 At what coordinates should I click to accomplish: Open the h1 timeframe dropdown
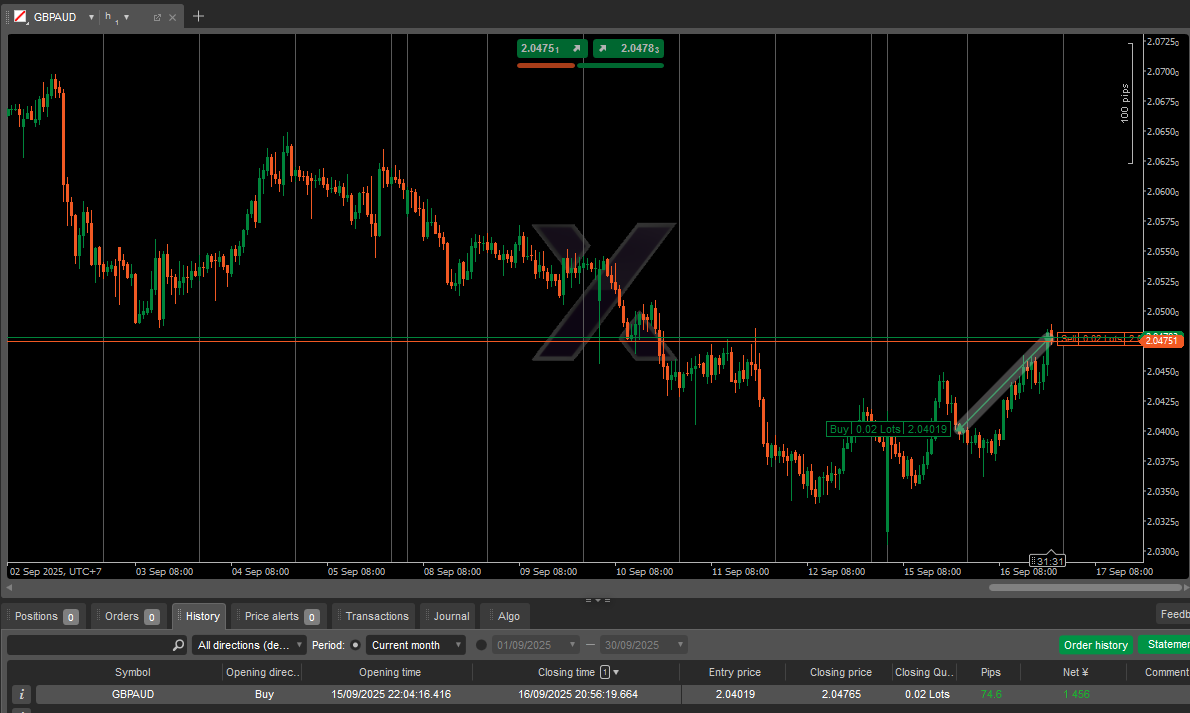[x=126, y=17]
